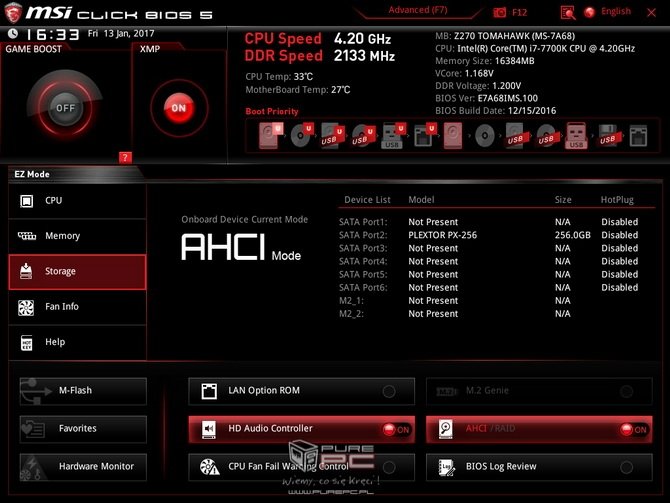Image resolution: width=670 pixels, height=503 pixels.
Task: Click the AHCI/RAID disk icon
Action: click(x=446, y=429)
